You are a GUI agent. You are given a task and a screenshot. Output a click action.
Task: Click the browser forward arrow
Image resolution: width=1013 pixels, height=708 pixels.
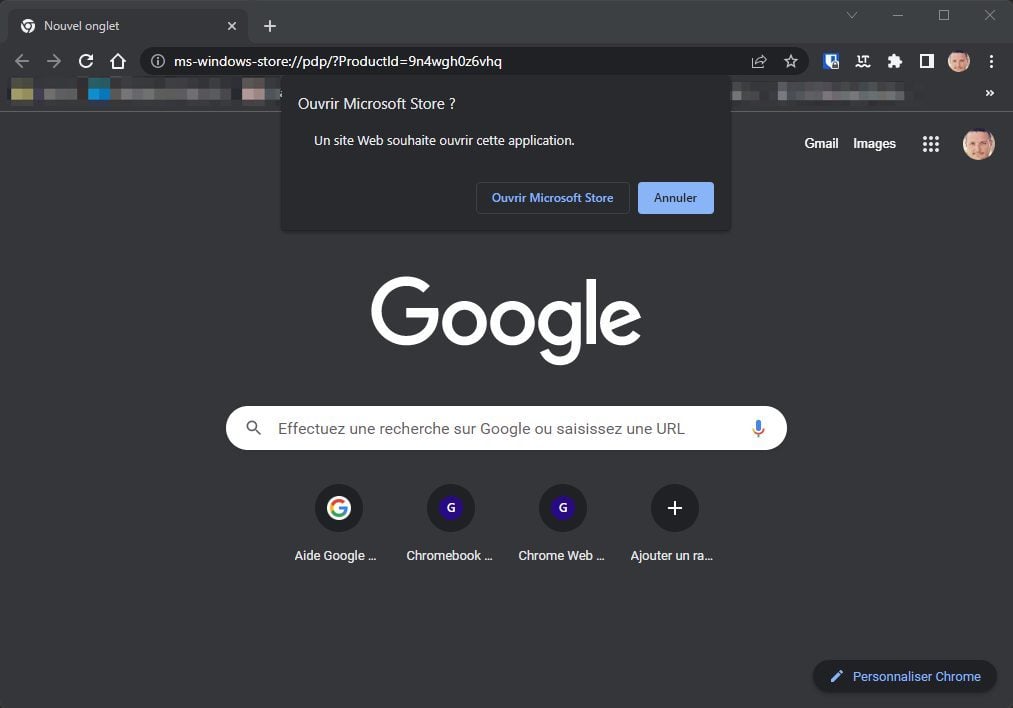click(54, 61)
